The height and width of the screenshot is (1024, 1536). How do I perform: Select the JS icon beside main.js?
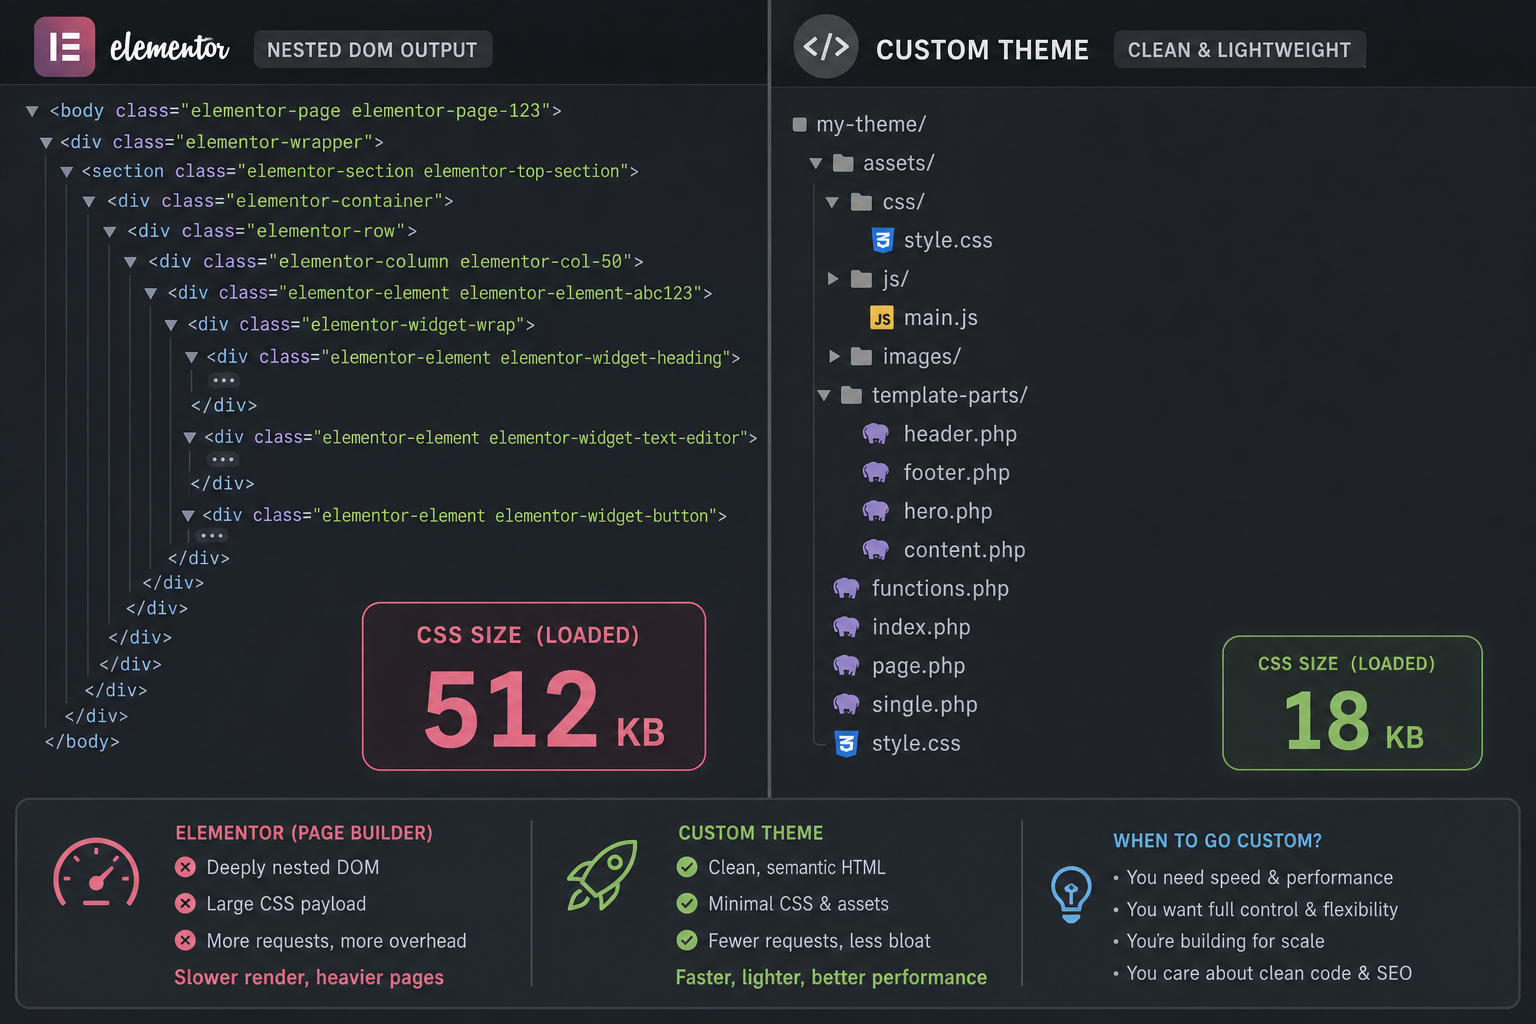(x=881, y=318)
